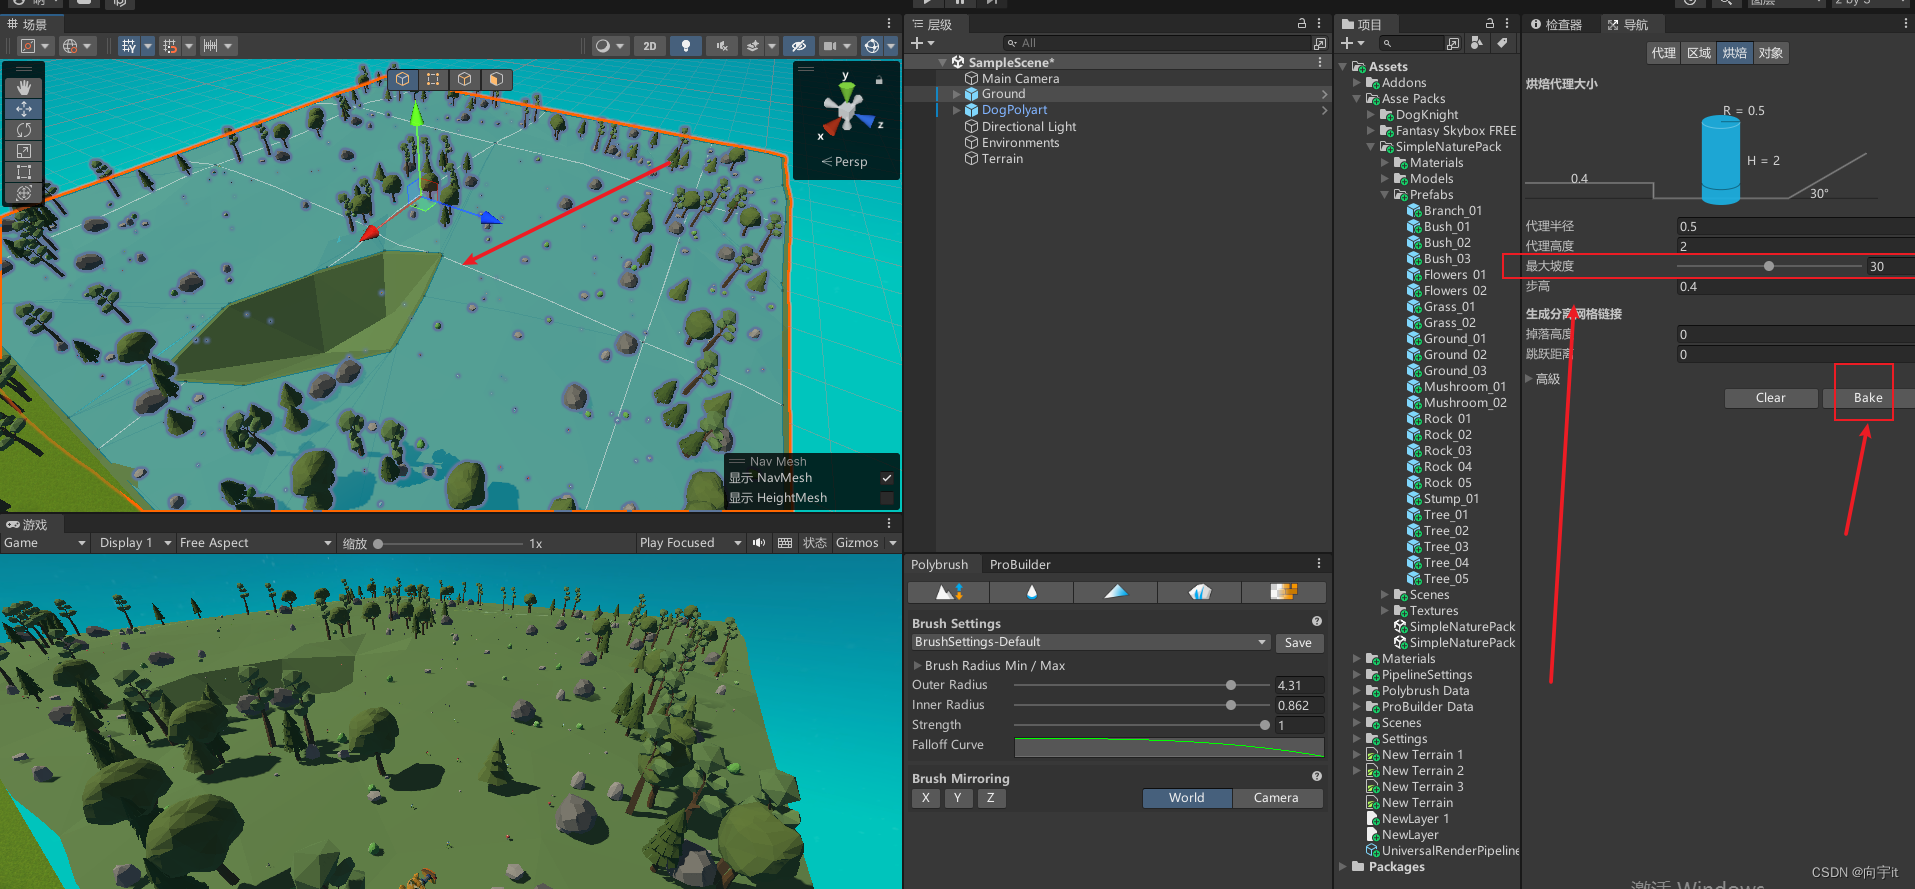
Task: Select Polybrush texture blend mode
Action: tap(1284, 592)
